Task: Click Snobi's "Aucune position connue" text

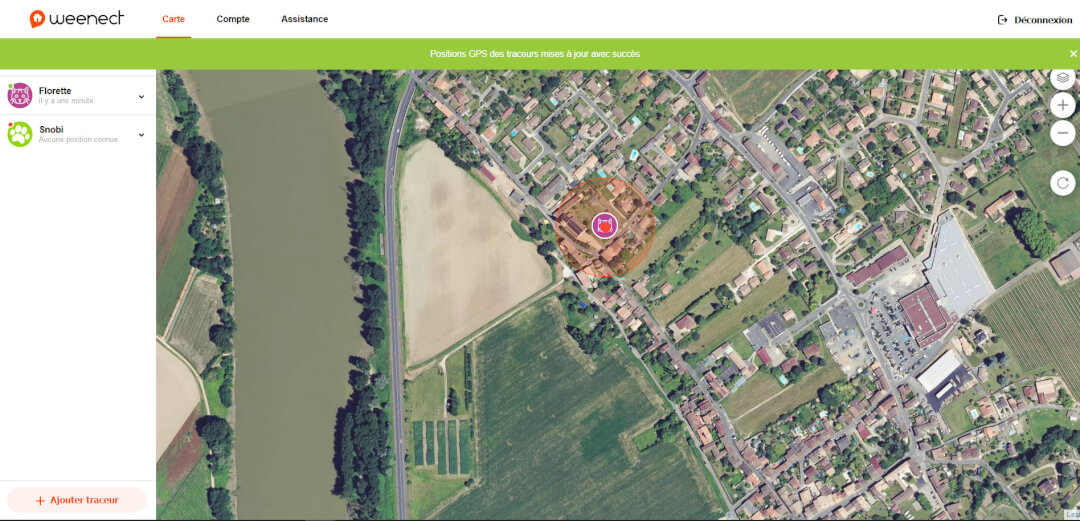Action: click(78, 140)
